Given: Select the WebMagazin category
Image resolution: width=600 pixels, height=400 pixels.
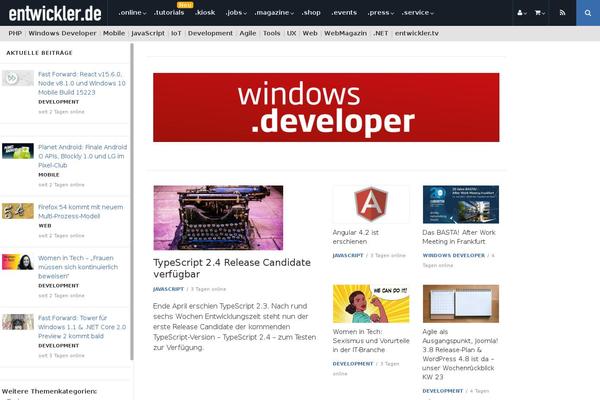Looking at the screenshot, I should coord(345,33).
